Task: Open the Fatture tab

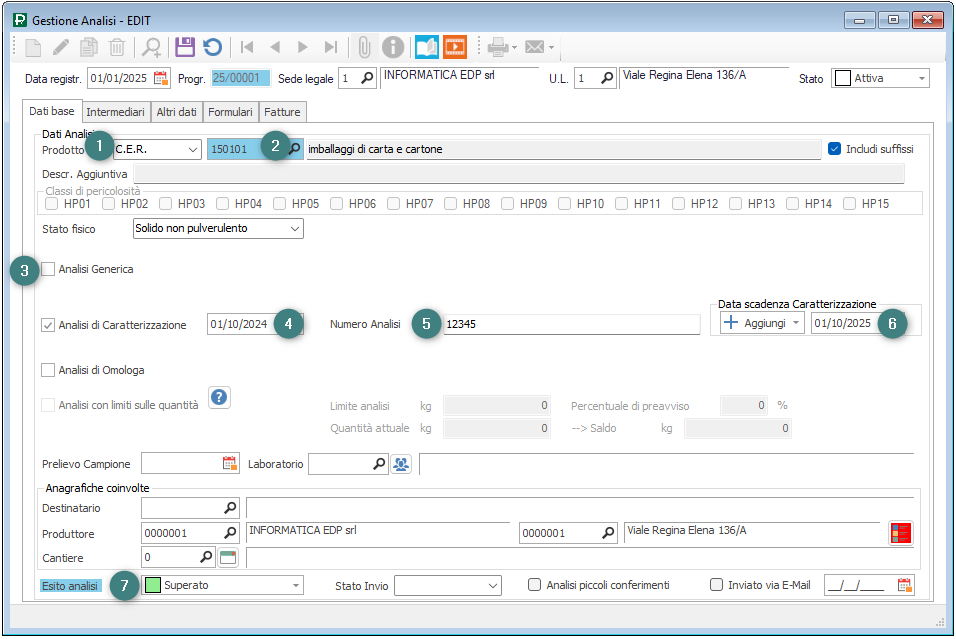Action: coord(282,112)
